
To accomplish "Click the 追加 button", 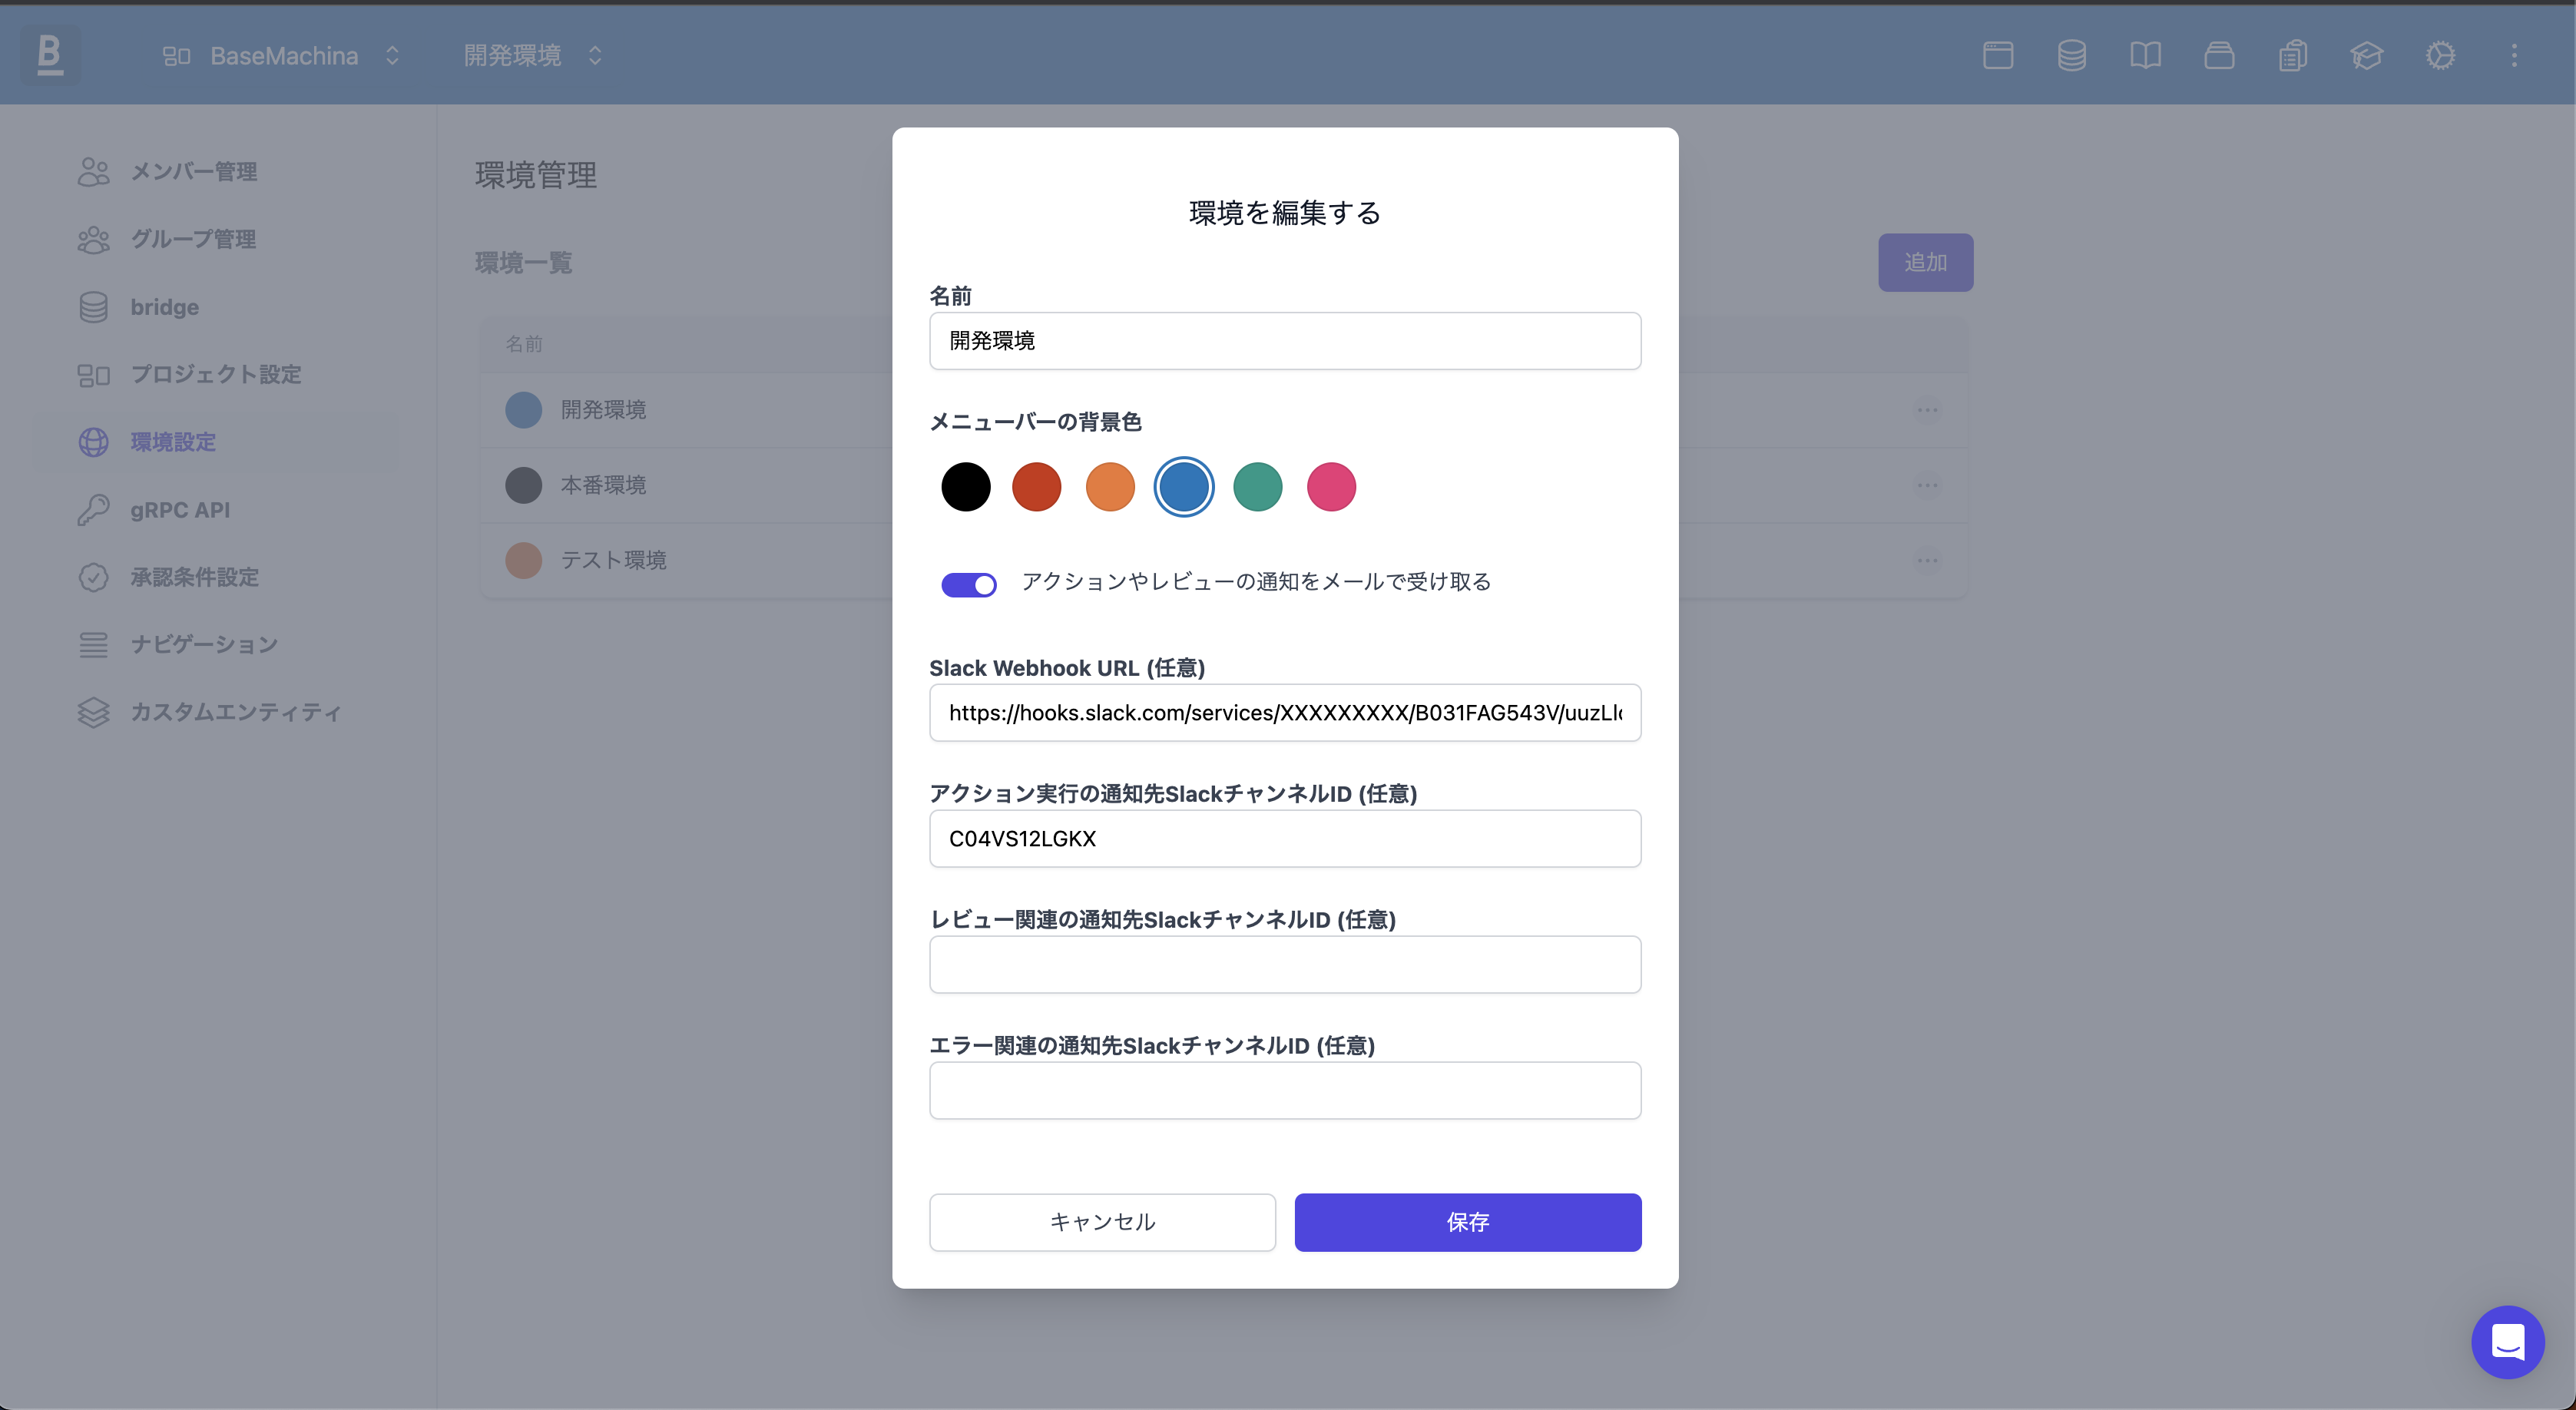I will [1925, 262].
